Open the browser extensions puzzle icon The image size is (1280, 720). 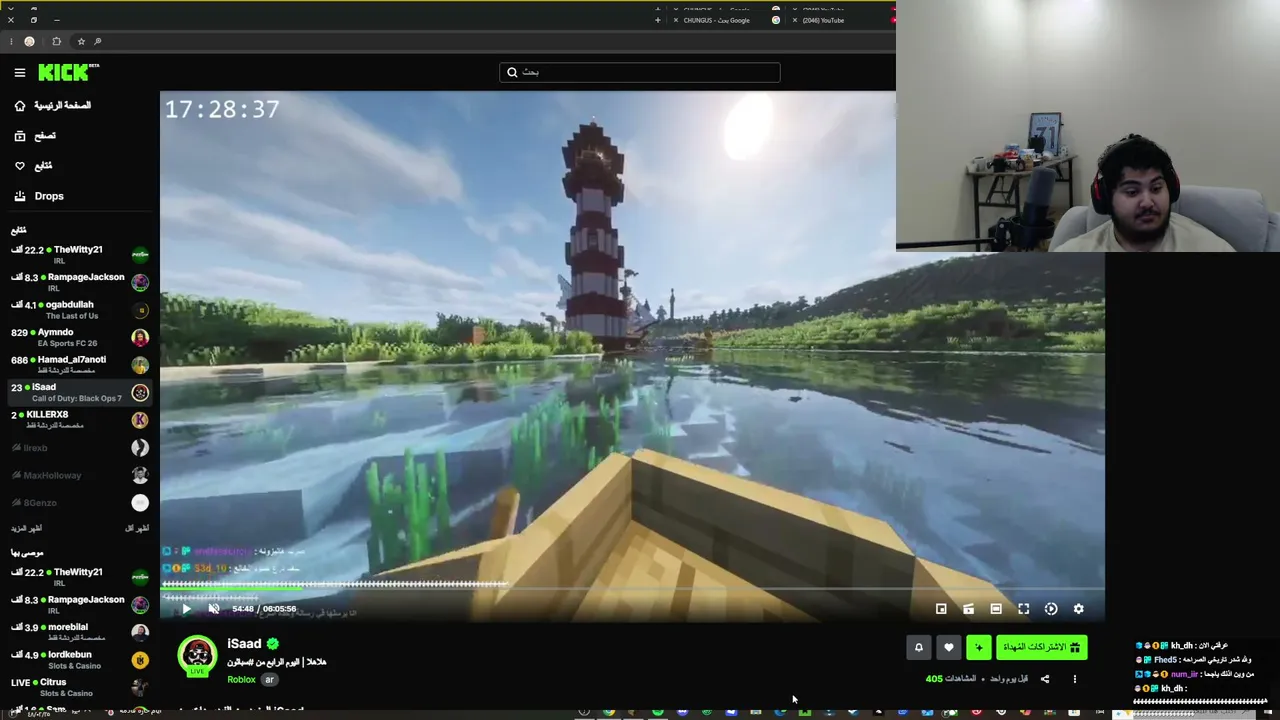pos(56,41)
